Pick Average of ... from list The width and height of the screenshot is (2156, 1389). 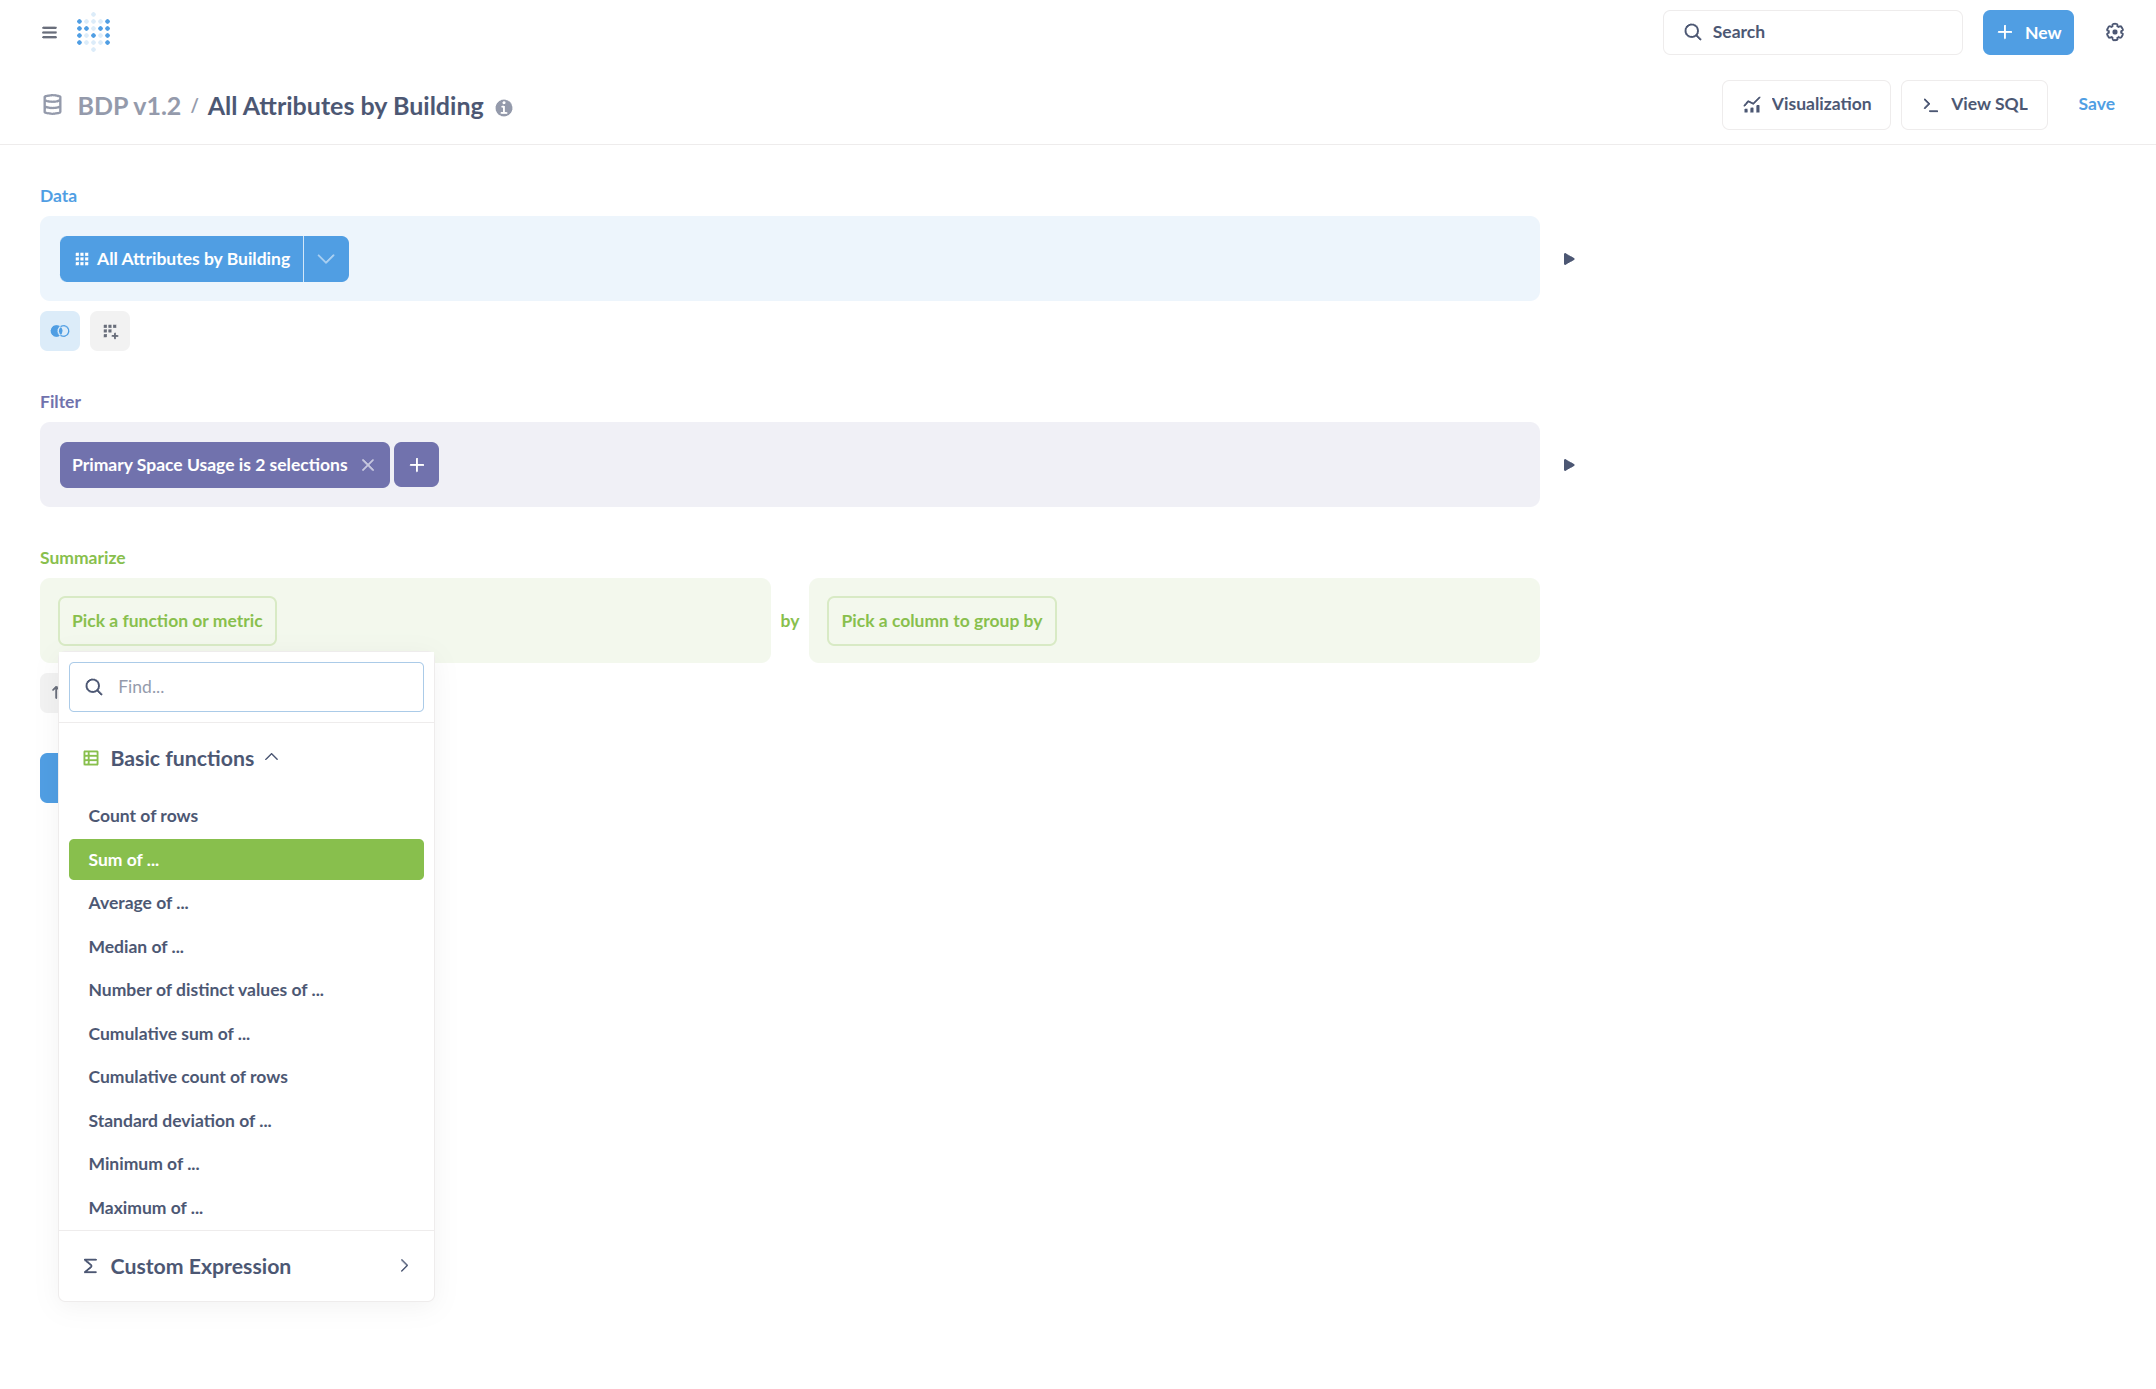click(138, 903)
